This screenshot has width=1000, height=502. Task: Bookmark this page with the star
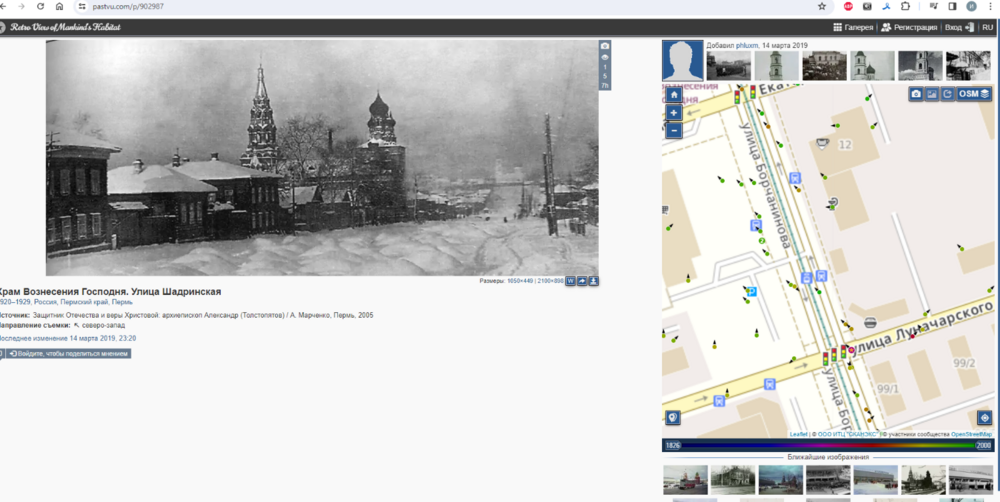click(x=821, y=6)
